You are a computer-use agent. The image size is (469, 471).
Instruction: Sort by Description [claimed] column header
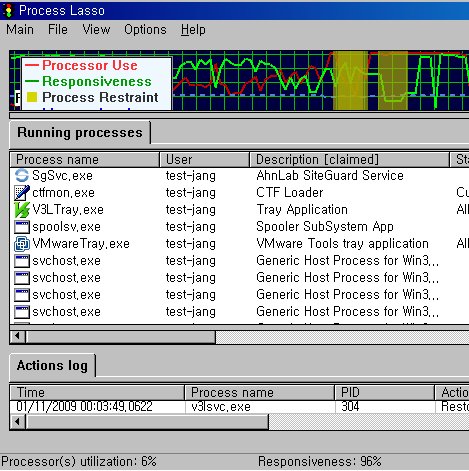[x=349, y=160]
